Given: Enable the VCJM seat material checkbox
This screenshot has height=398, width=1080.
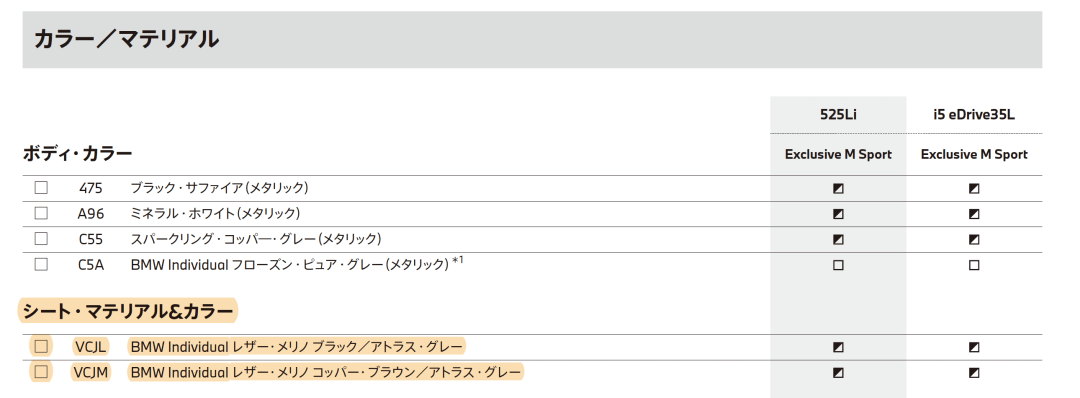Looking at the screenshot, I should point(41,372).
